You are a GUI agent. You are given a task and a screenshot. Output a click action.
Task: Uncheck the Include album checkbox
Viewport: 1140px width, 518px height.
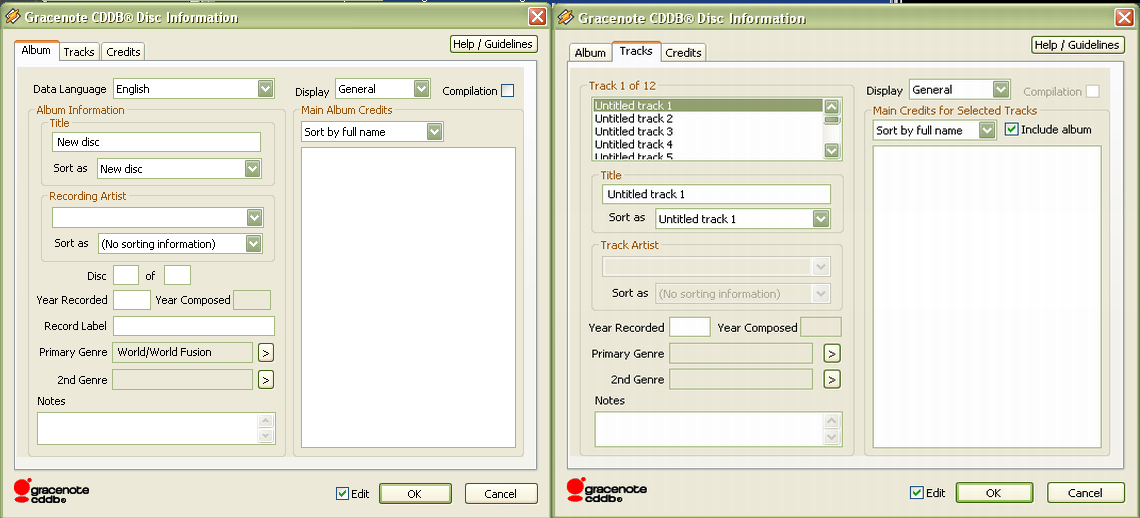[1011, 130]
